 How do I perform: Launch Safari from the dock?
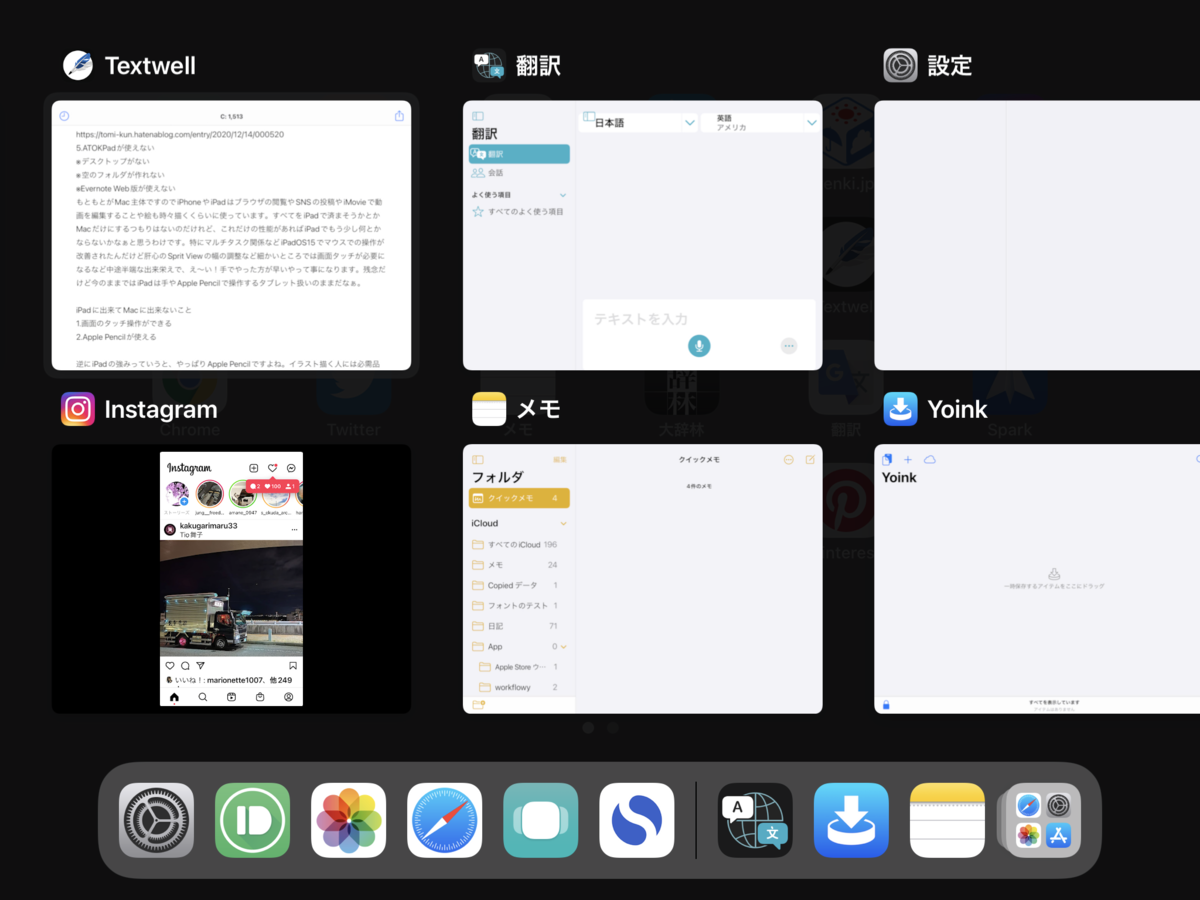point(445,820)
